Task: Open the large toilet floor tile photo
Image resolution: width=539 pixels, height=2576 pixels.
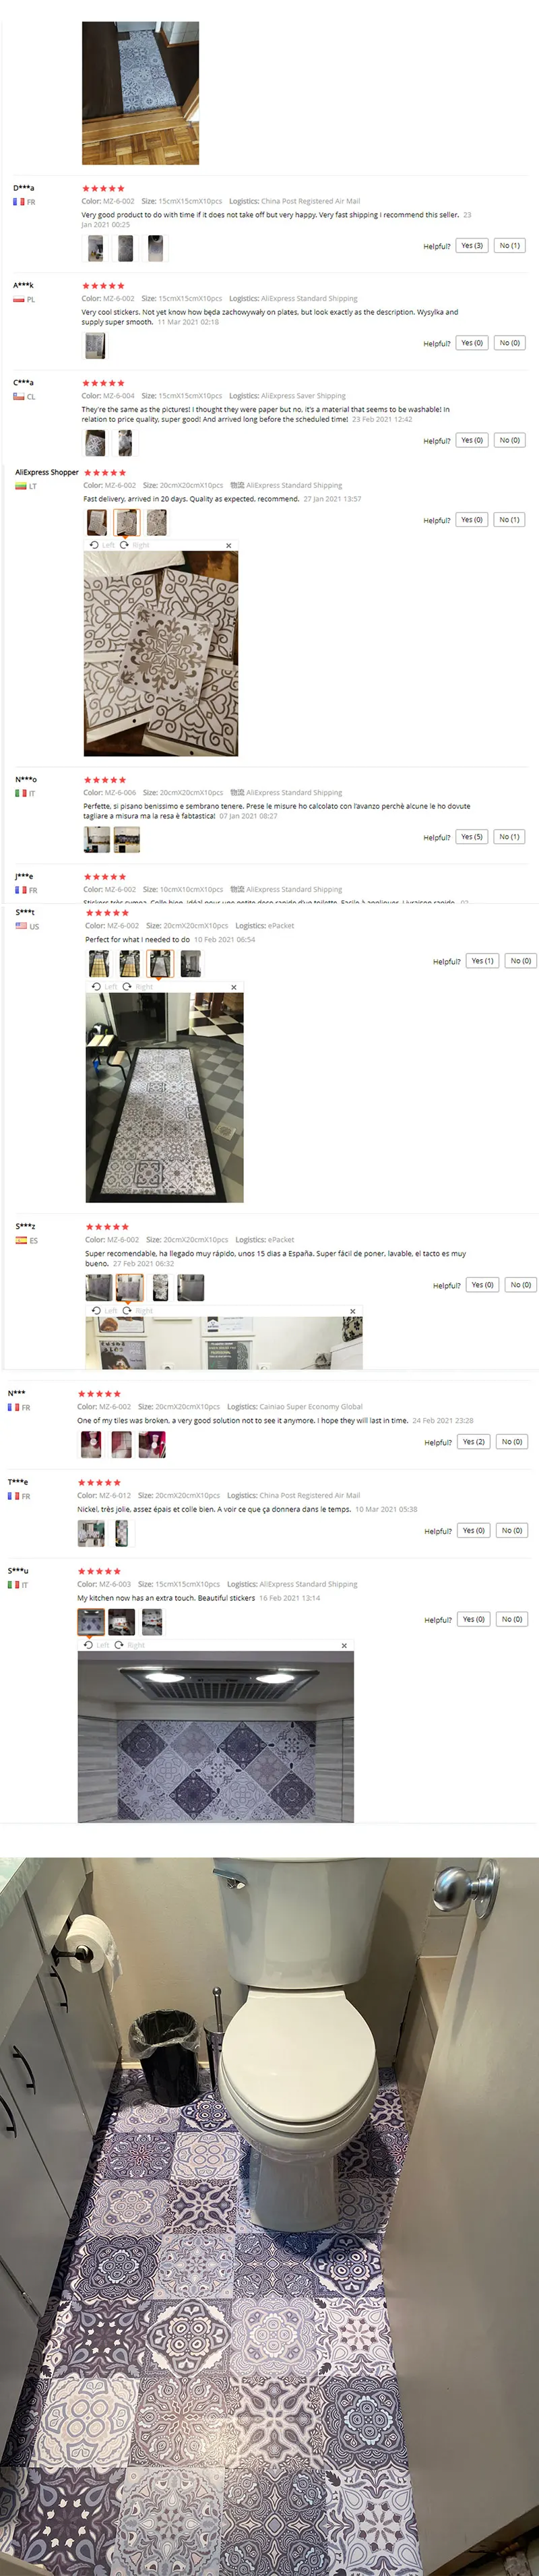Action: click(269, 2216)
